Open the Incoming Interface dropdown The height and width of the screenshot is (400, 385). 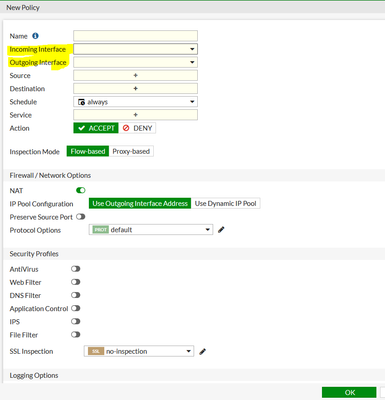tap(135, 49)
